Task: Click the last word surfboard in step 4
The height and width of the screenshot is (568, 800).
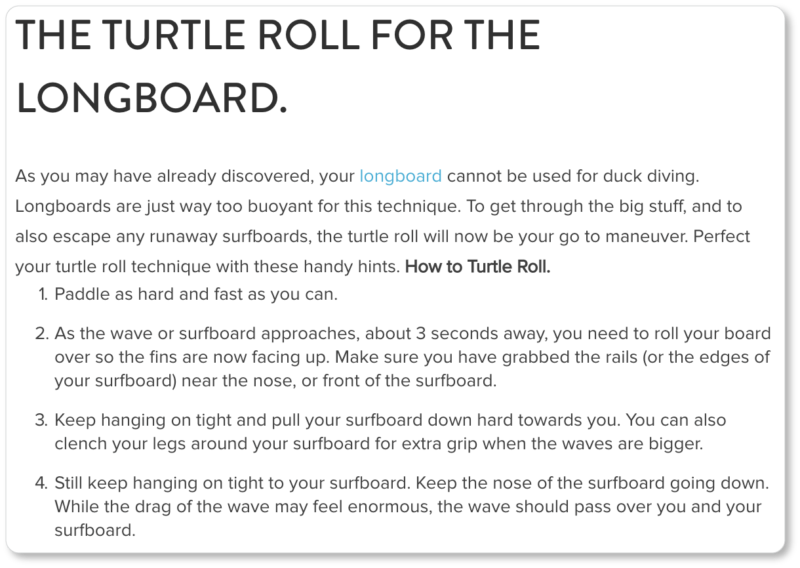Action: coord(95,531)
